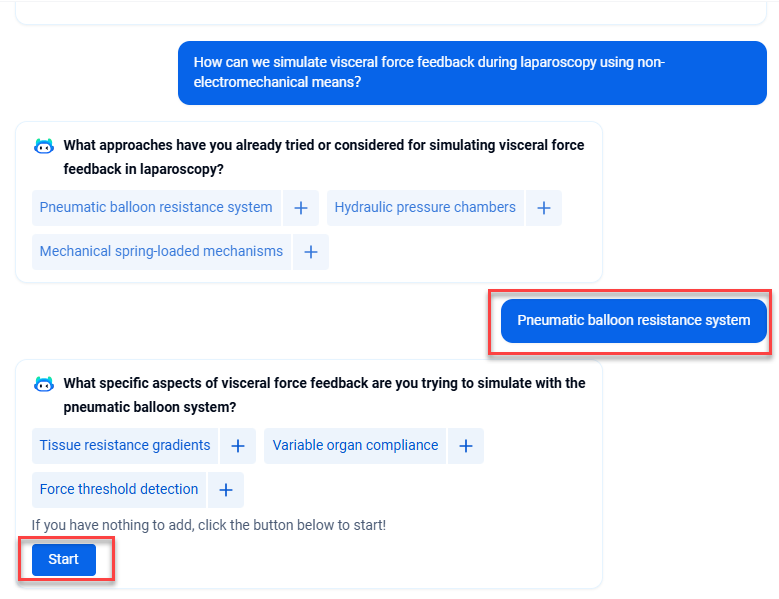Click bot avatar beside 'What approaches' question
This screenshot has width=779, height=599.
coord(43,146)
